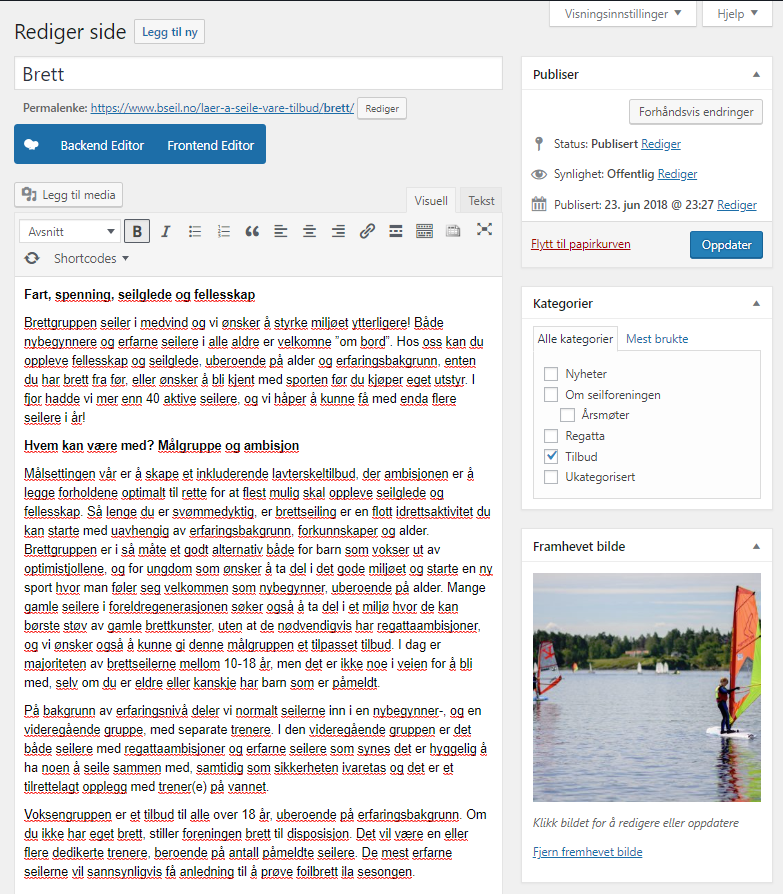Check Om seilforeningen category
This screenshot has height=894, width=783.
551,395
